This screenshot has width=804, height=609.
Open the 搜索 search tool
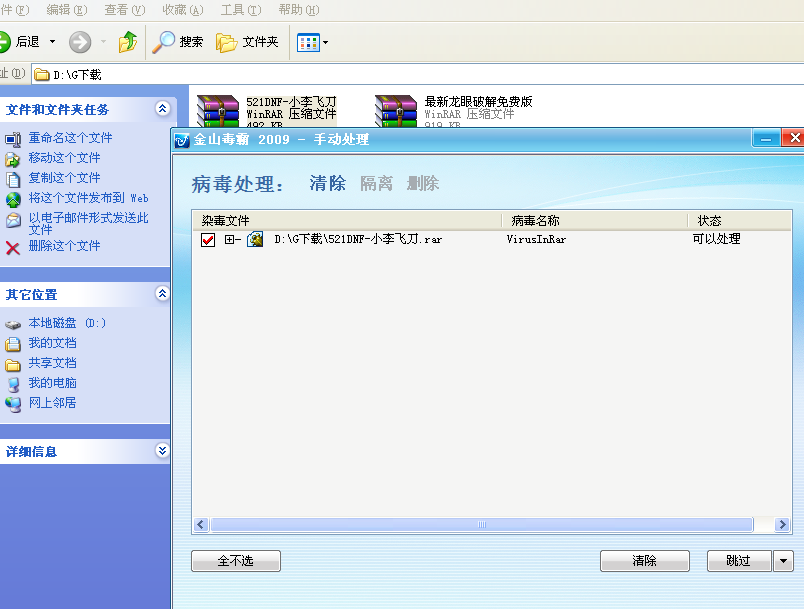[178, 42]
